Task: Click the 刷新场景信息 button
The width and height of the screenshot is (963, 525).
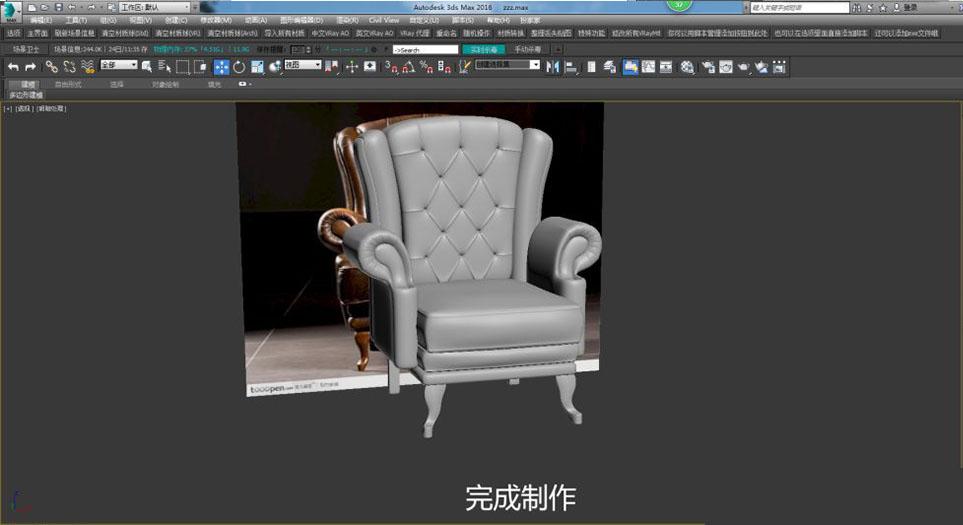Action: click(x=75, y=33)
